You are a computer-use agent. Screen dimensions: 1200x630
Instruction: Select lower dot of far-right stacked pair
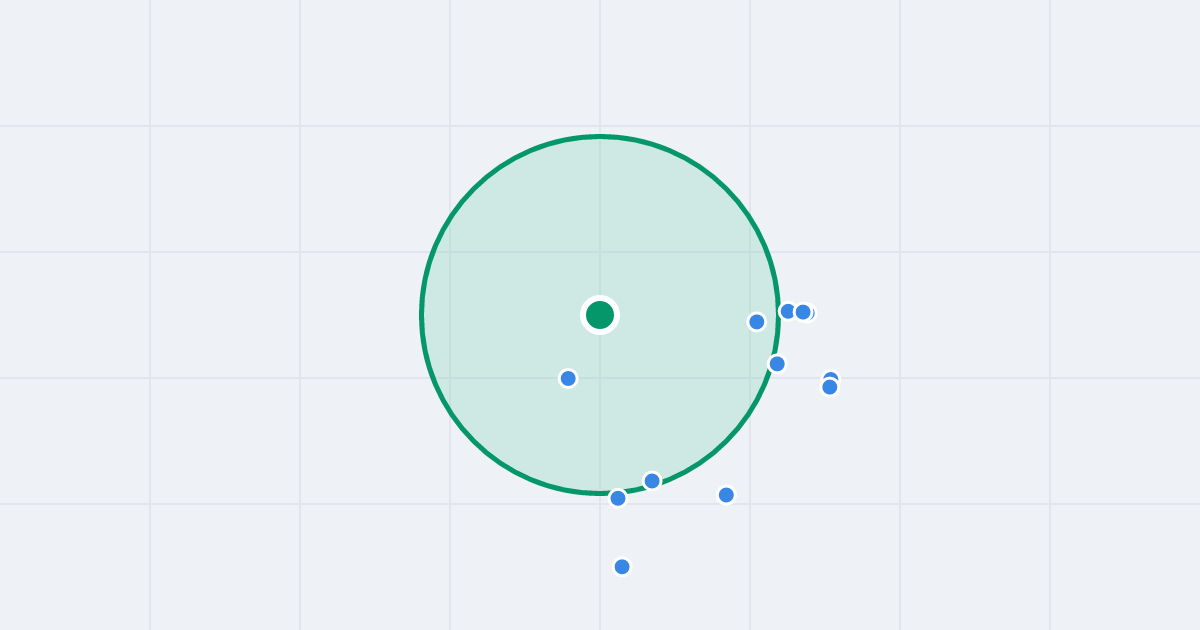pyautogui.click(x=830, y=387)
